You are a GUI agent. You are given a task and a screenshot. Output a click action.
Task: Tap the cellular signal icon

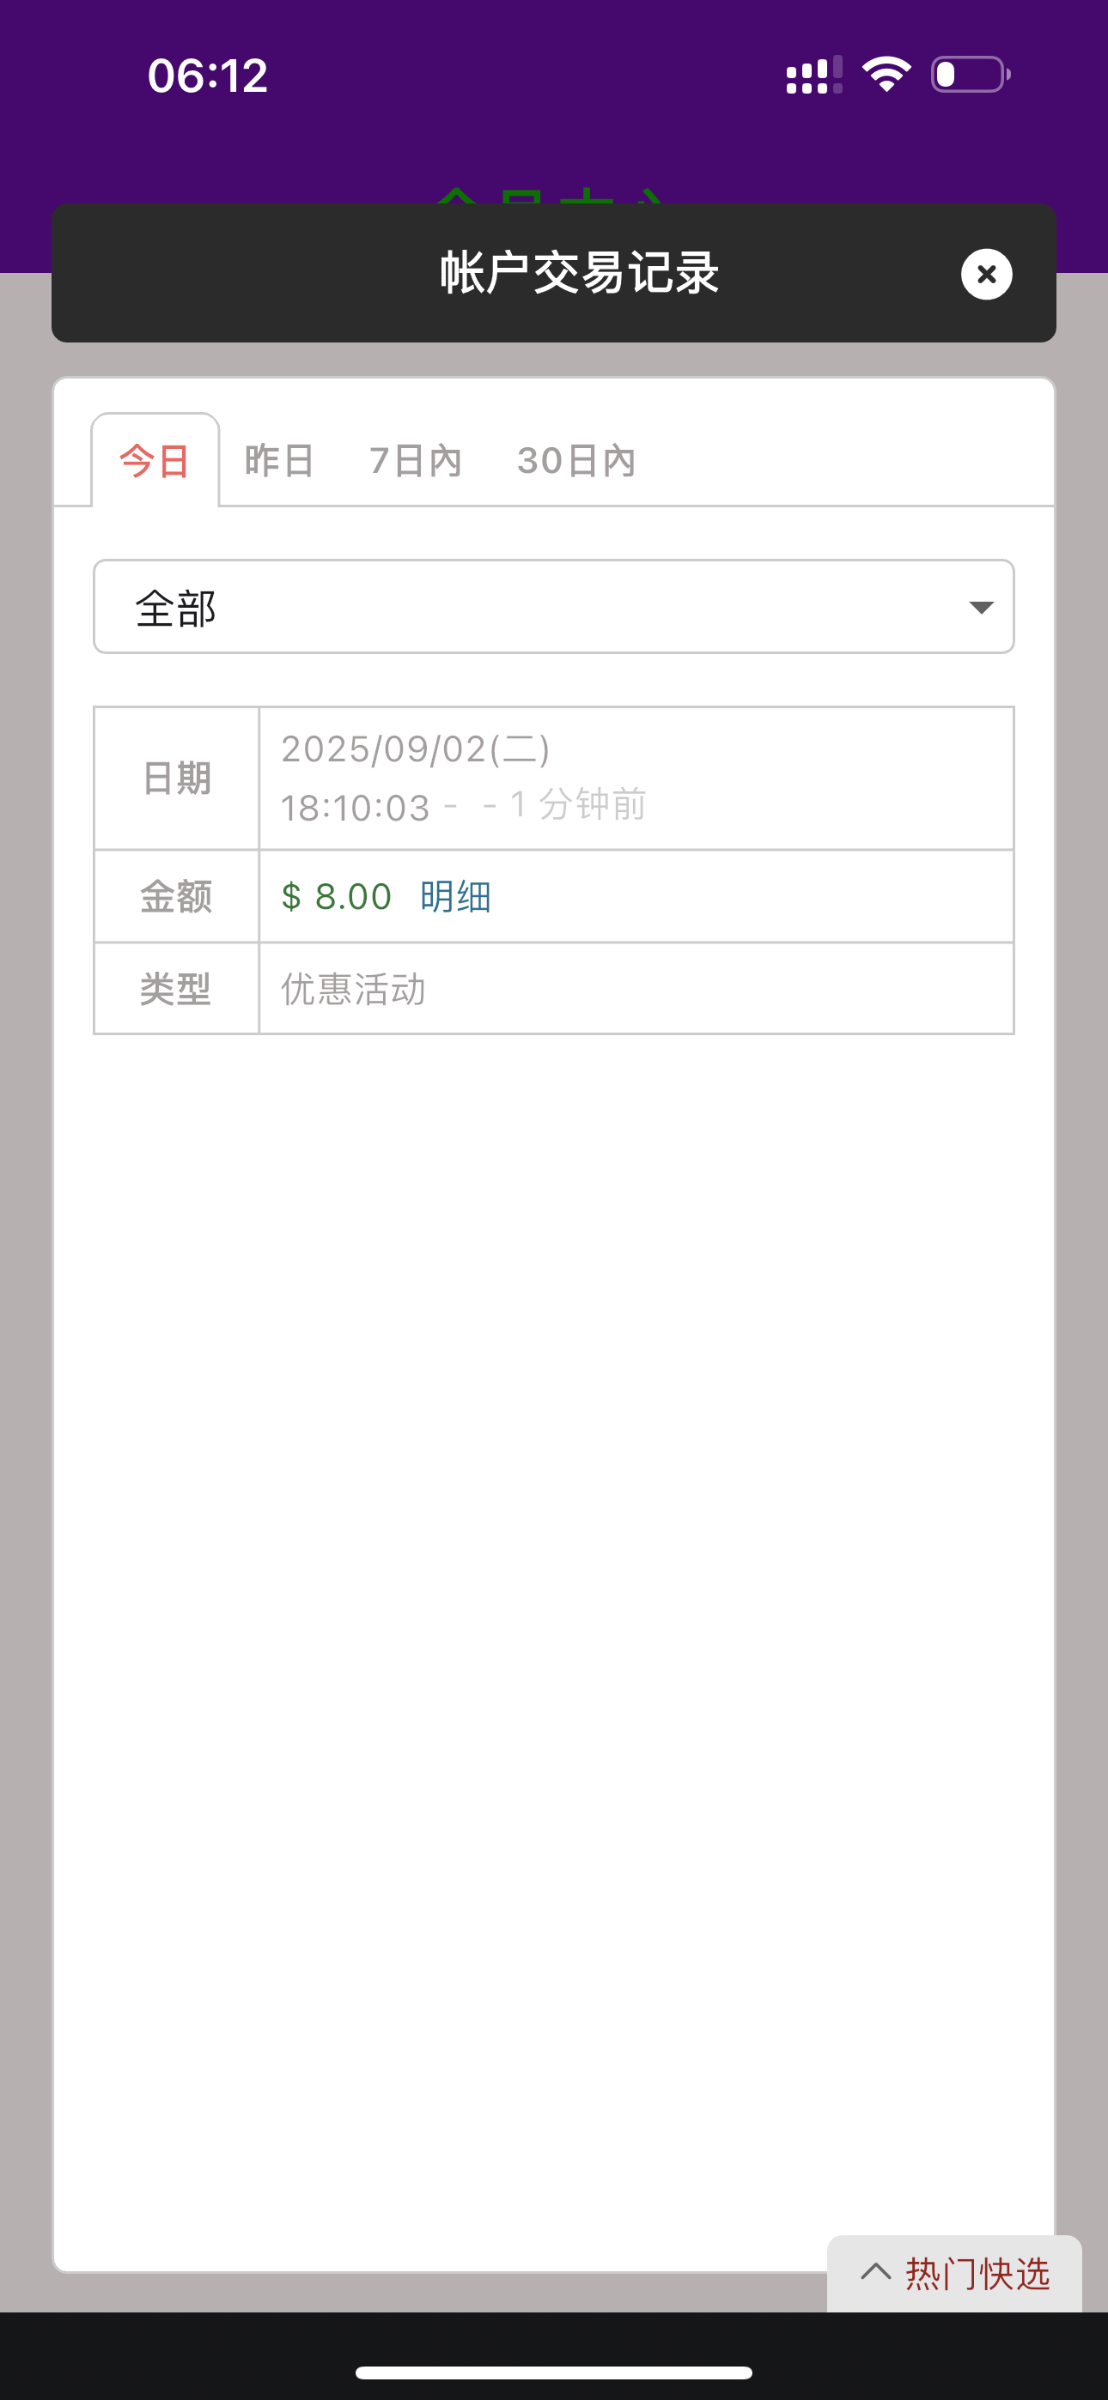[814, 76]
